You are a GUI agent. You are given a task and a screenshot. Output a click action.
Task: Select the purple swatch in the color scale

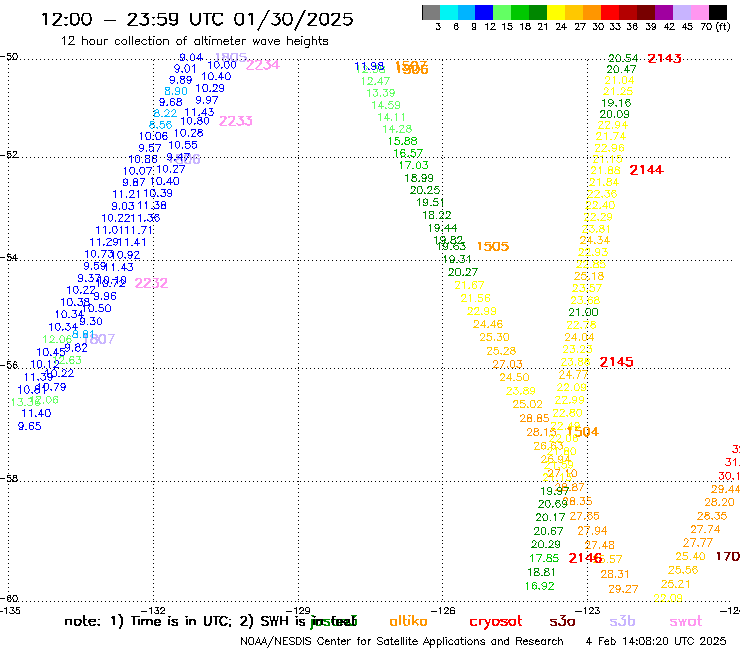tap(664, 12)
